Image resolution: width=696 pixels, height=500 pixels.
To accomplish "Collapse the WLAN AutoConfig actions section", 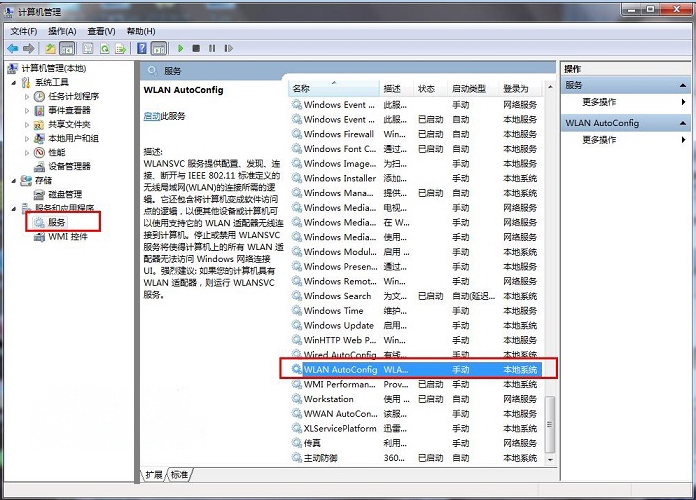I will click(682, 123).
